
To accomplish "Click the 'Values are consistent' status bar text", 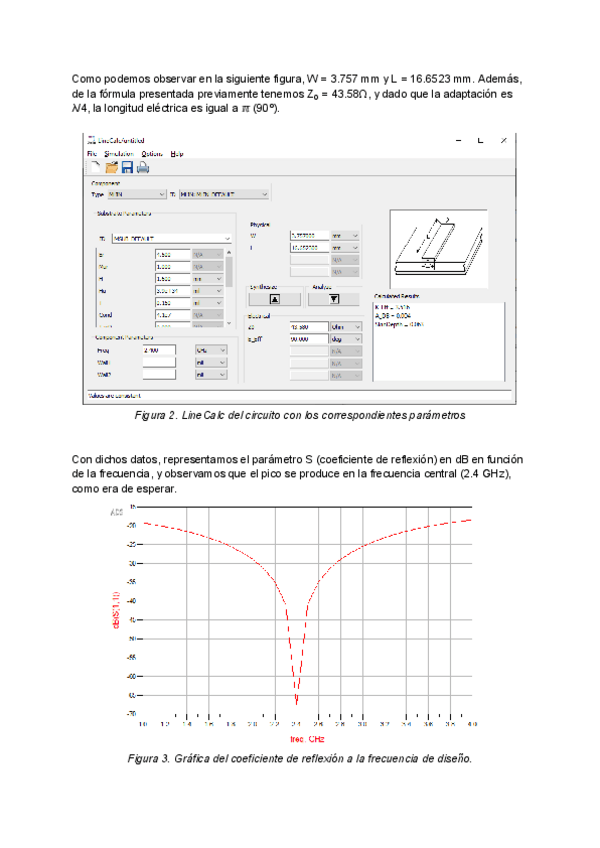I will point(115,396).
